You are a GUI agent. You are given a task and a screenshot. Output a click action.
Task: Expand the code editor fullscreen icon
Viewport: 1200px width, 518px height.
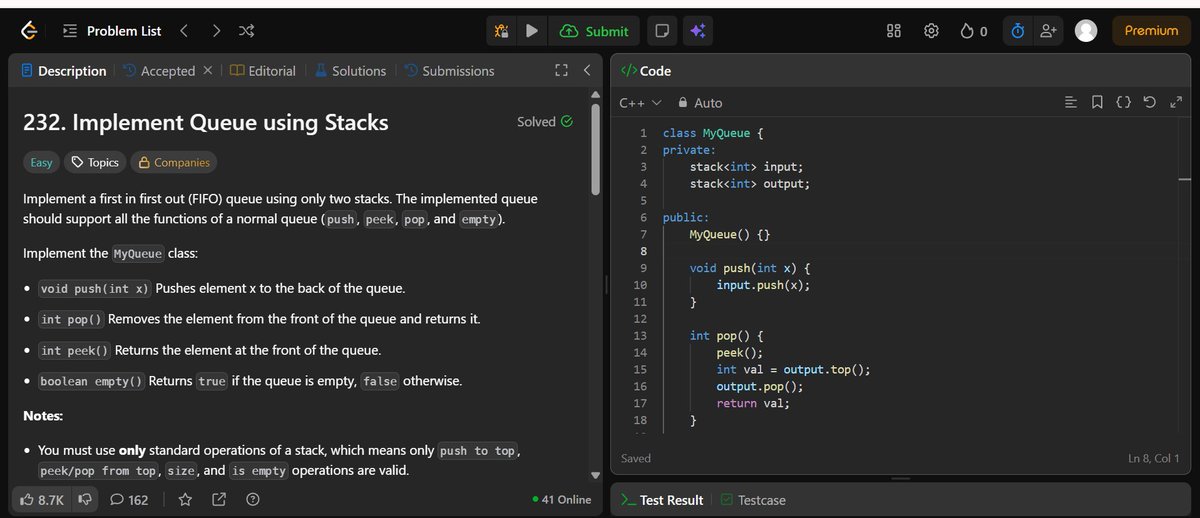point(1176,102)
